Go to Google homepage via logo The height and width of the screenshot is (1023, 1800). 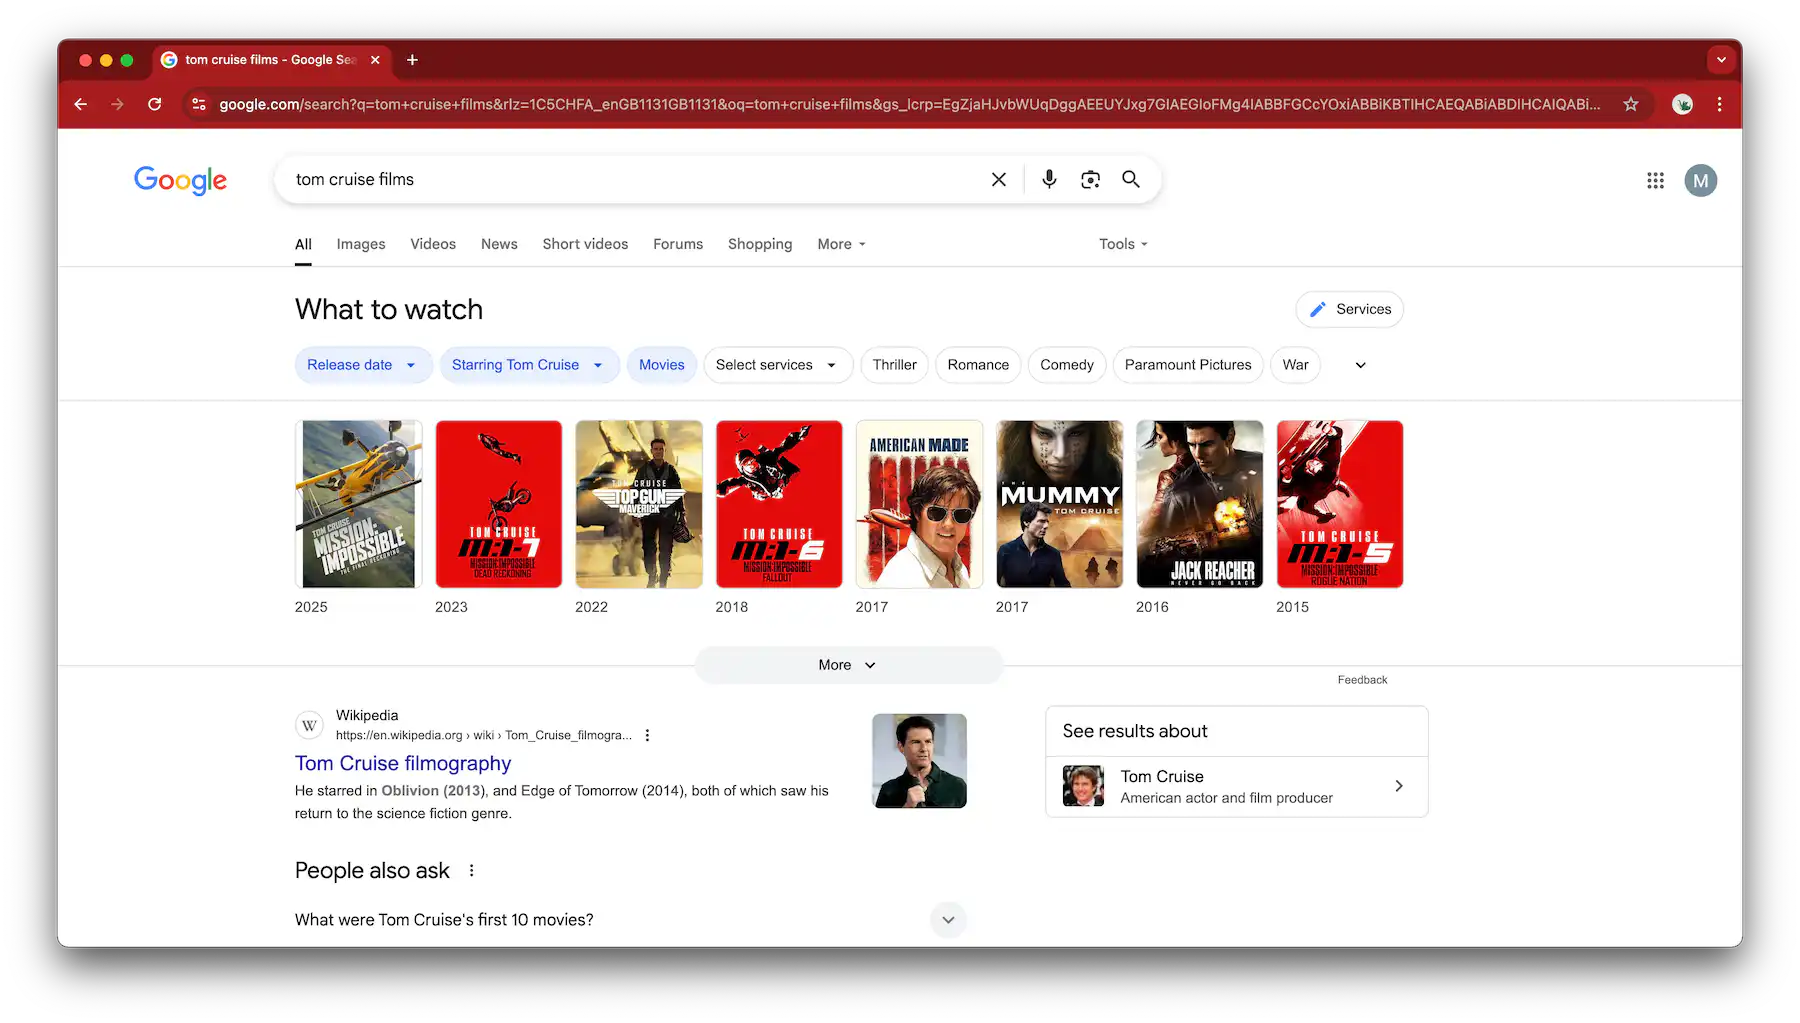[180, 180]
